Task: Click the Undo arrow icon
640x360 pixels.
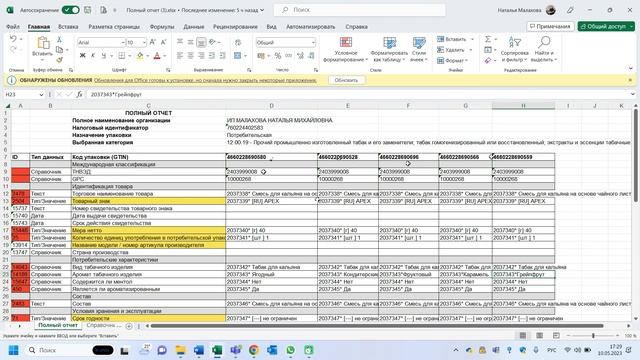Action: [x=13, y=39]
